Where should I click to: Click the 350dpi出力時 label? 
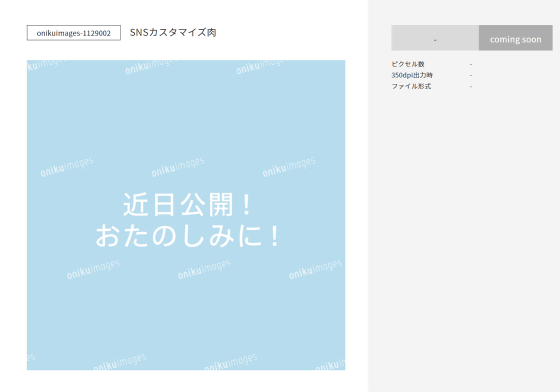(x=412, y=75)
